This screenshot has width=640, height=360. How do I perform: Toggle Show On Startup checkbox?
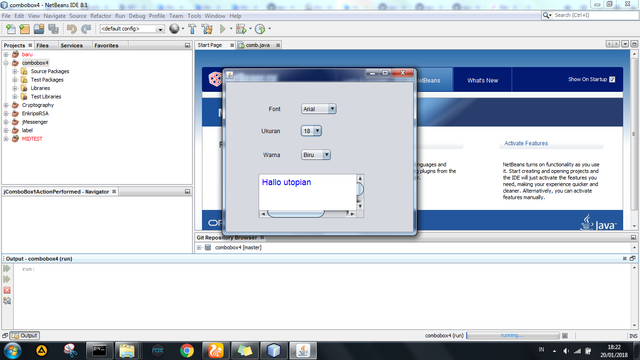point(612,80)
